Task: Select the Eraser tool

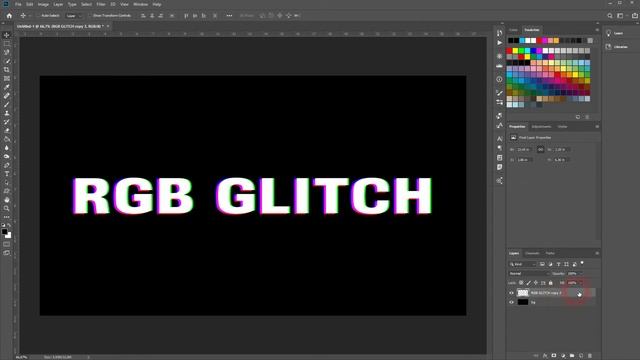Action: pyautogui.click(x=7, y=131)
